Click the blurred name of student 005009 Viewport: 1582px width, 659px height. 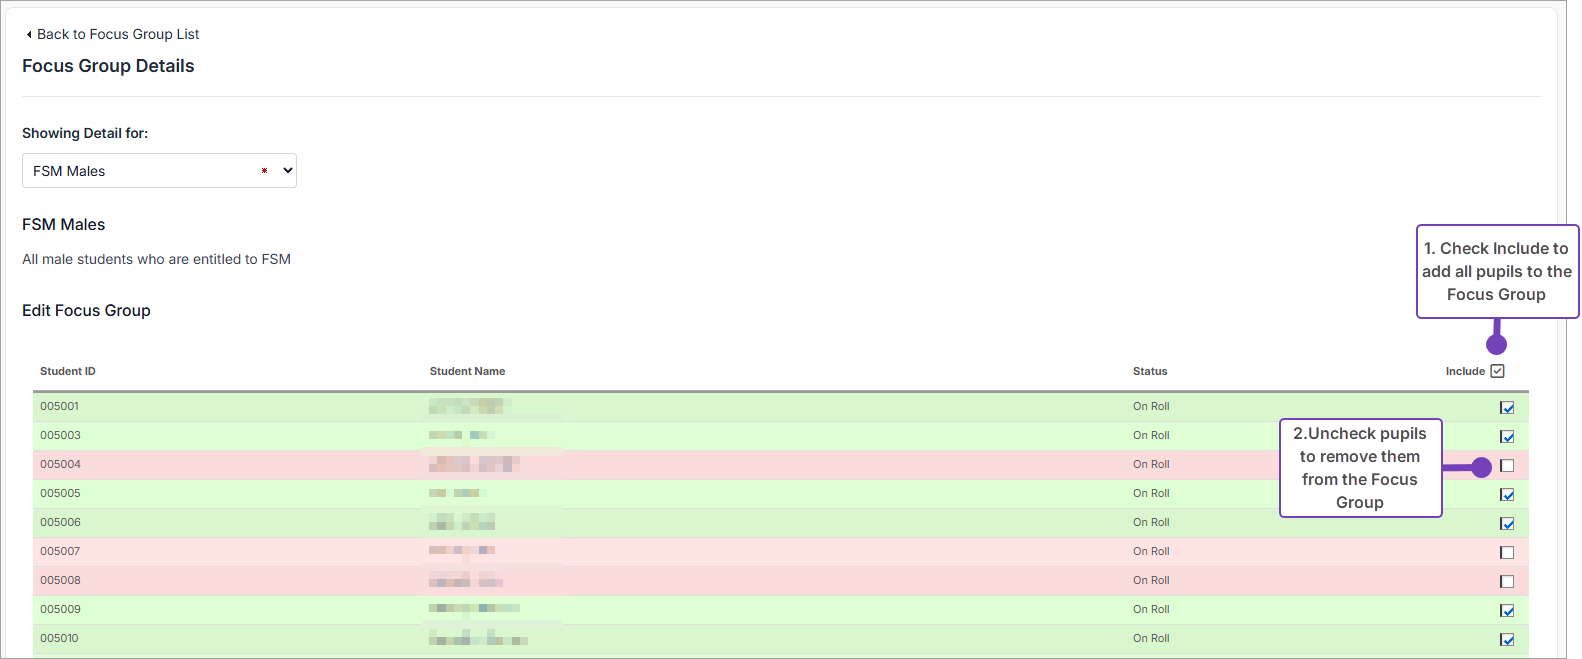tap(474, 608)
